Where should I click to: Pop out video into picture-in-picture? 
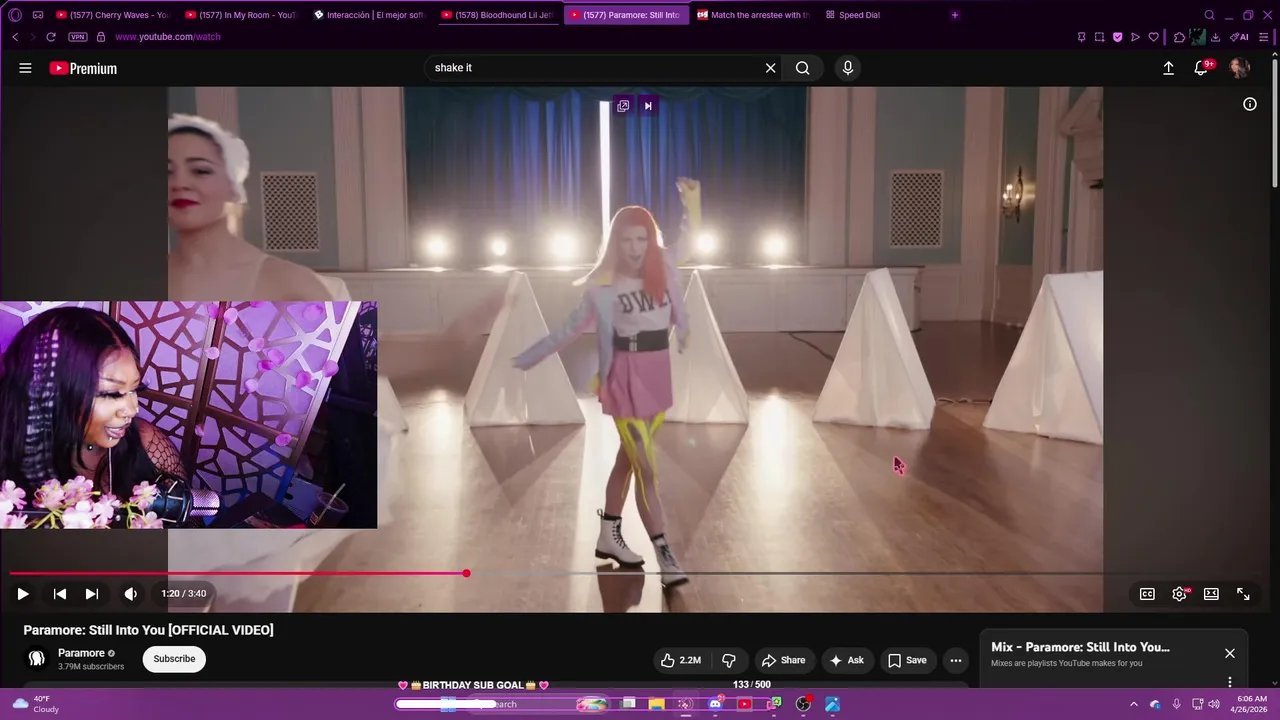pyautogui.click(x=623, y=106)
